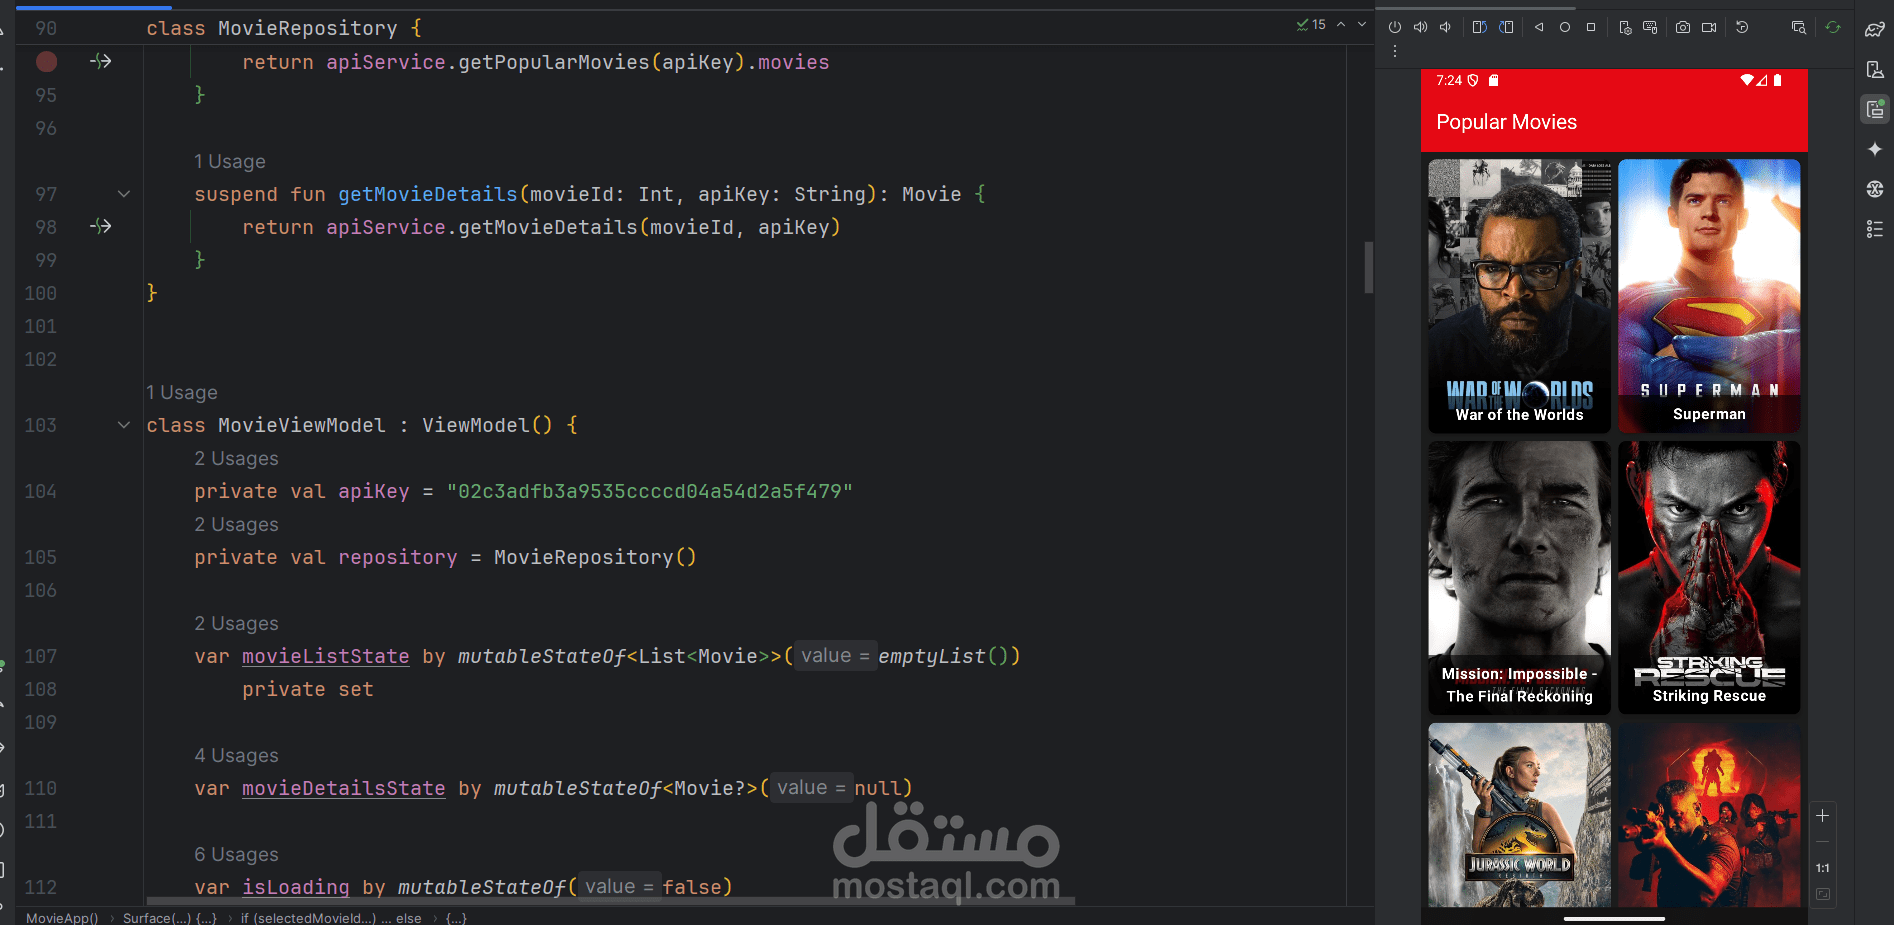Open the Superman movie card

(x=1709, y=296)
